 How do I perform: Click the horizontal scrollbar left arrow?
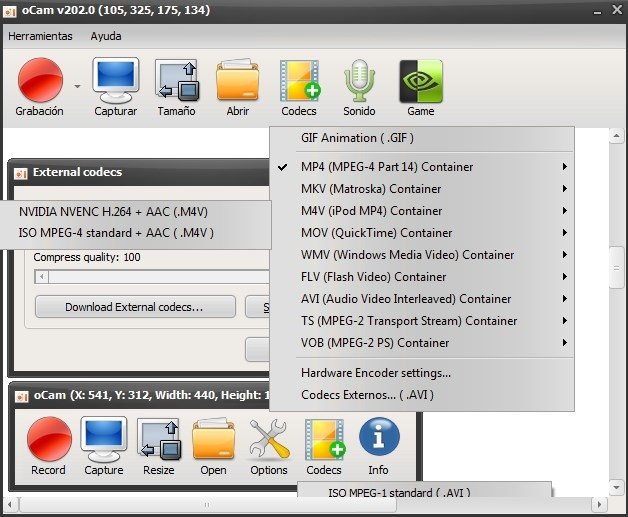[x=10, y=505]
